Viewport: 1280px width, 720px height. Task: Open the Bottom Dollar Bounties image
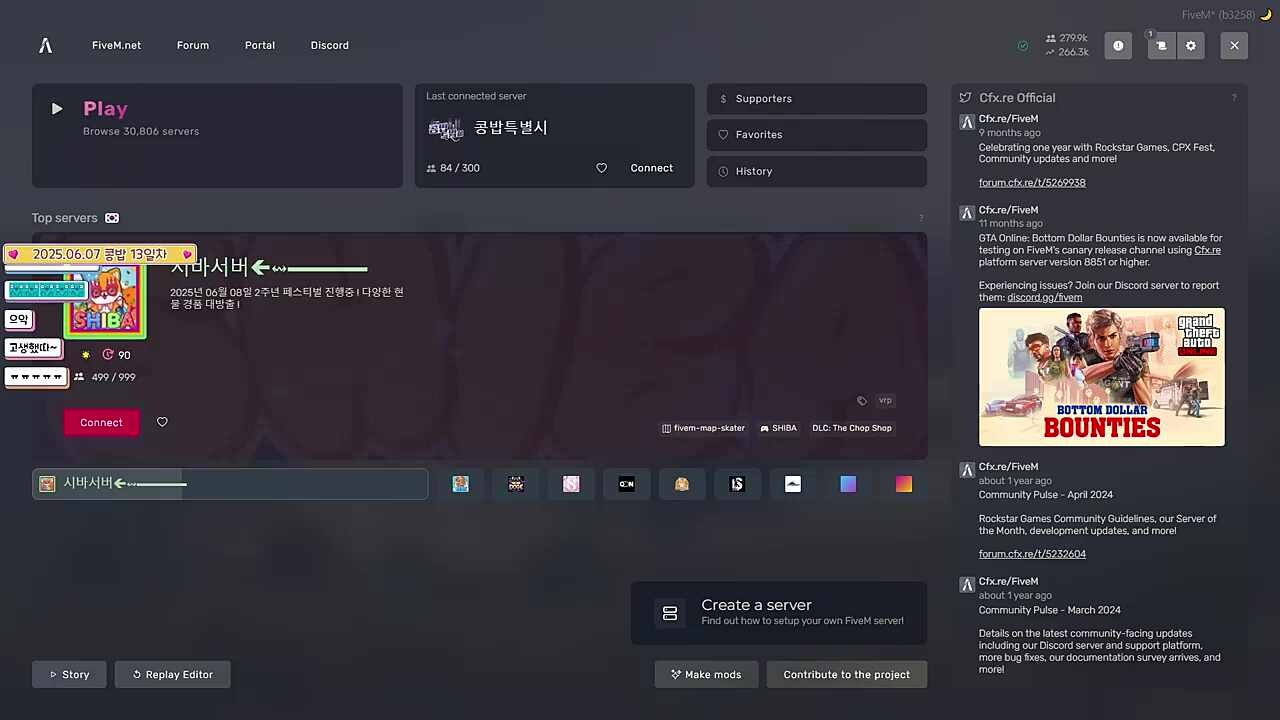[1102, 377]
